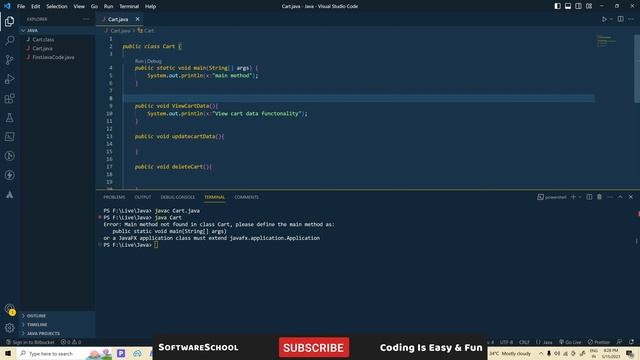Open the Explorer view in activity bar
This screenshot has width=640, height=360.
[x=9, y=21]
